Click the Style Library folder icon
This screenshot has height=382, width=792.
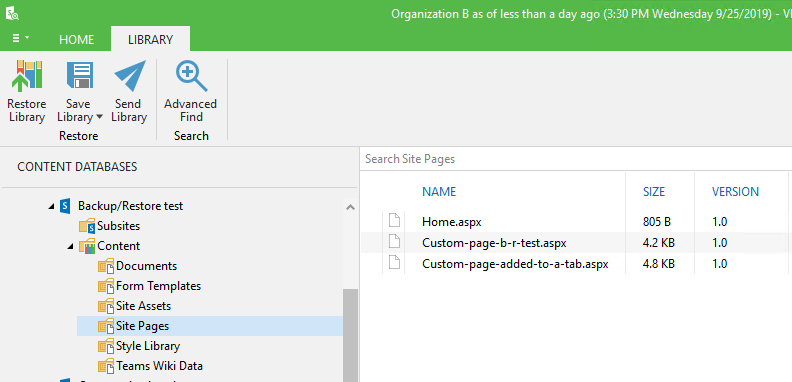click(x=106, y=346)
